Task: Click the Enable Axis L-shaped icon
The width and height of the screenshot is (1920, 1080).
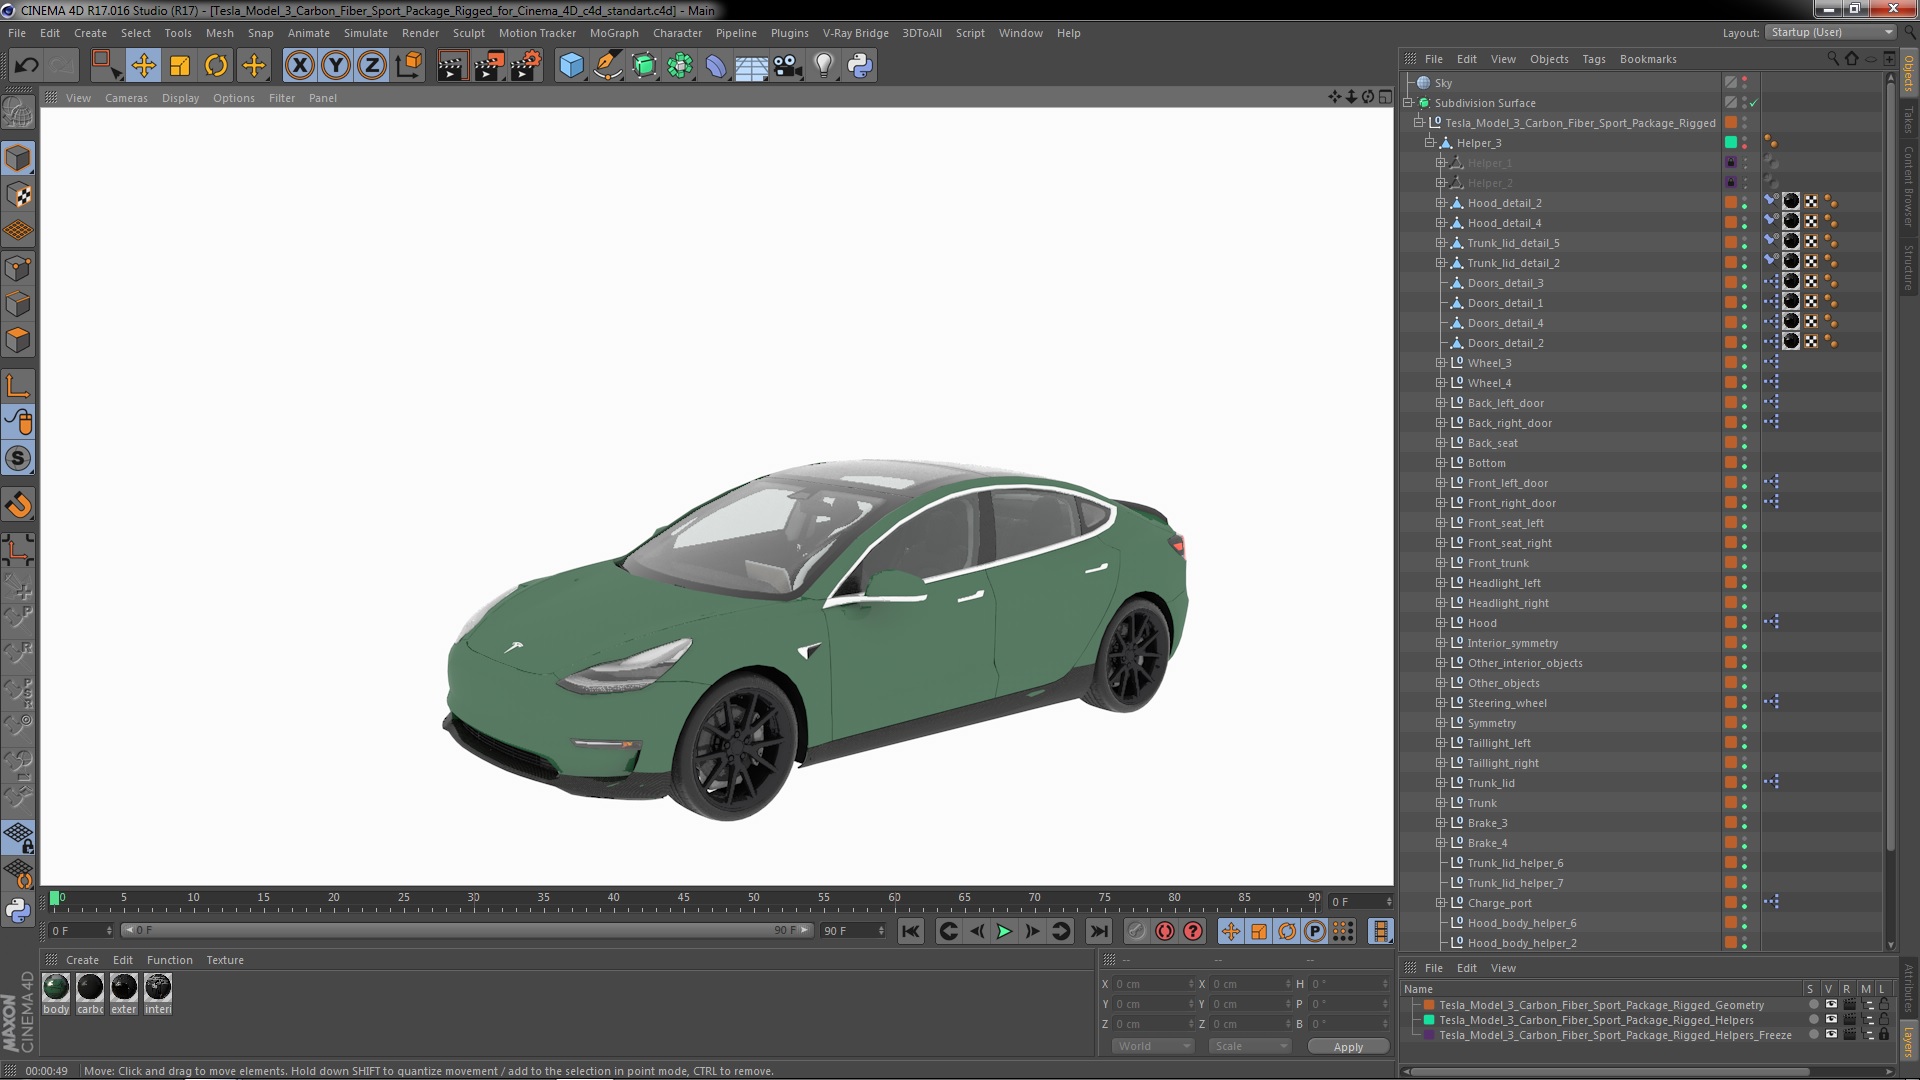Action: pyautogui.click(x=18, y=386)
